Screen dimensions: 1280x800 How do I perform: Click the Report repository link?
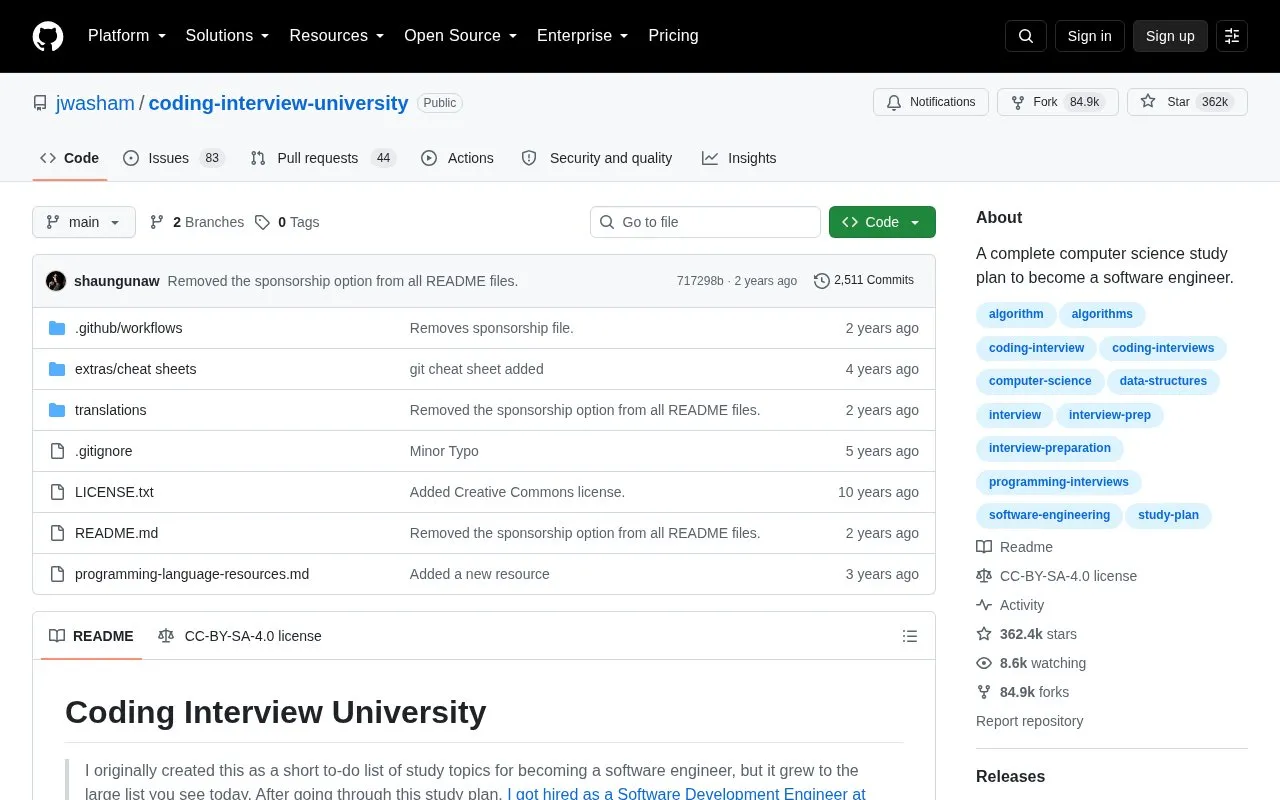[x=1029, y=721]
